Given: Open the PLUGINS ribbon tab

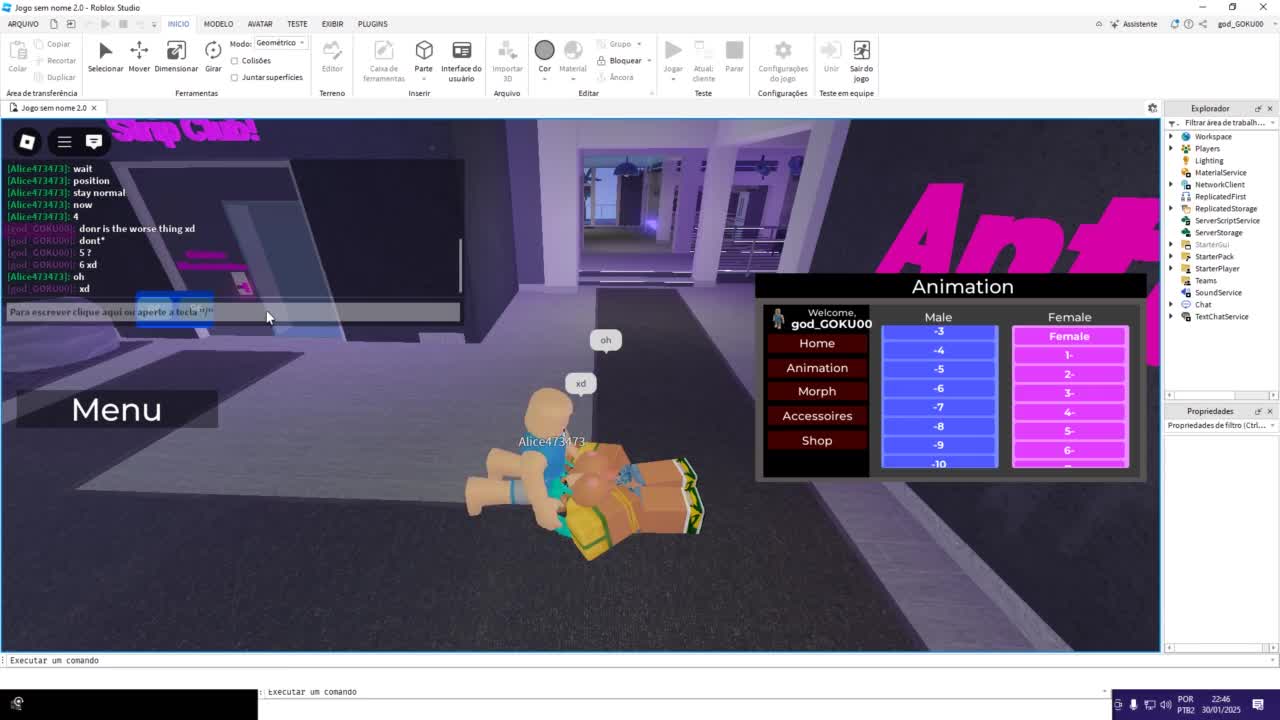Looking at the screenshot, I should pyautogui.click(x=372, y=24).
